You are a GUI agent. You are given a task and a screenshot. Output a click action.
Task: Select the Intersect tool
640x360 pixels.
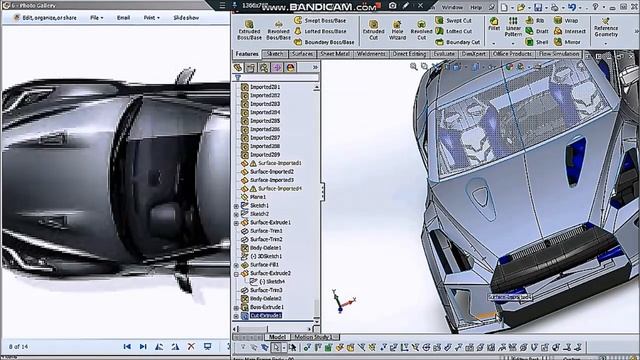570,31
